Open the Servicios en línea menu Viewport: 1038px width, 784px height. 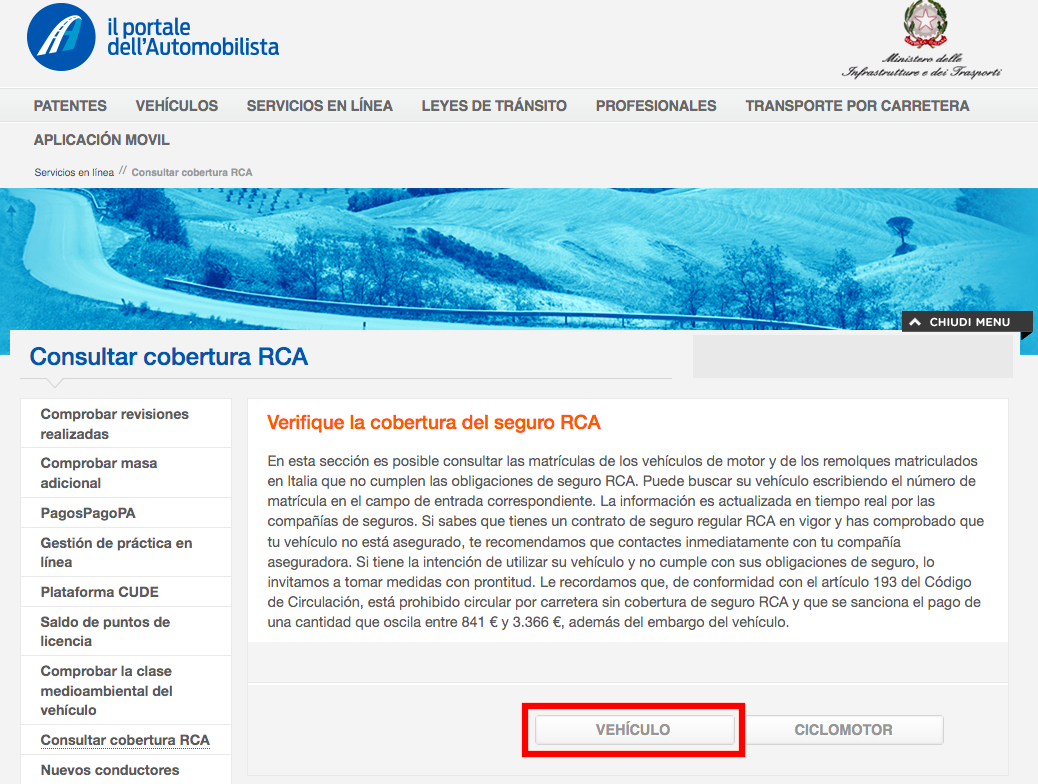tap(320, 106)
